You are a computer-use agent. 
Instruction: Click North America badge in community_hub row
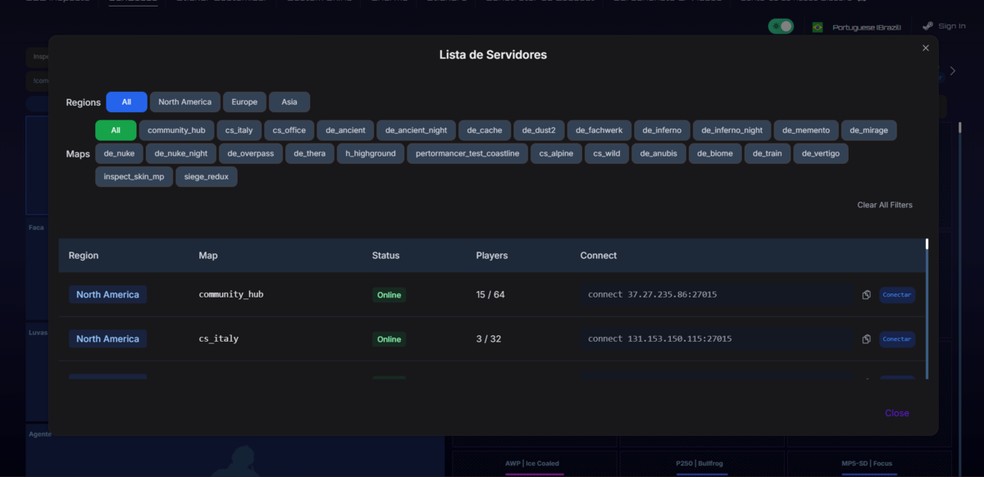pyautogui.click(x=107, y=294)
